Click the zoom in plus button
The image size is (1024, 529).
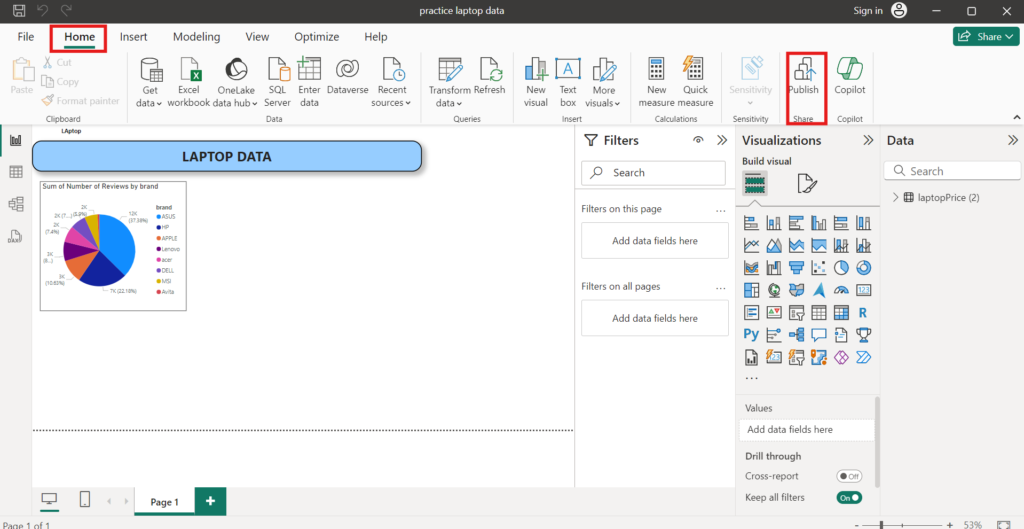pos(950,524)
